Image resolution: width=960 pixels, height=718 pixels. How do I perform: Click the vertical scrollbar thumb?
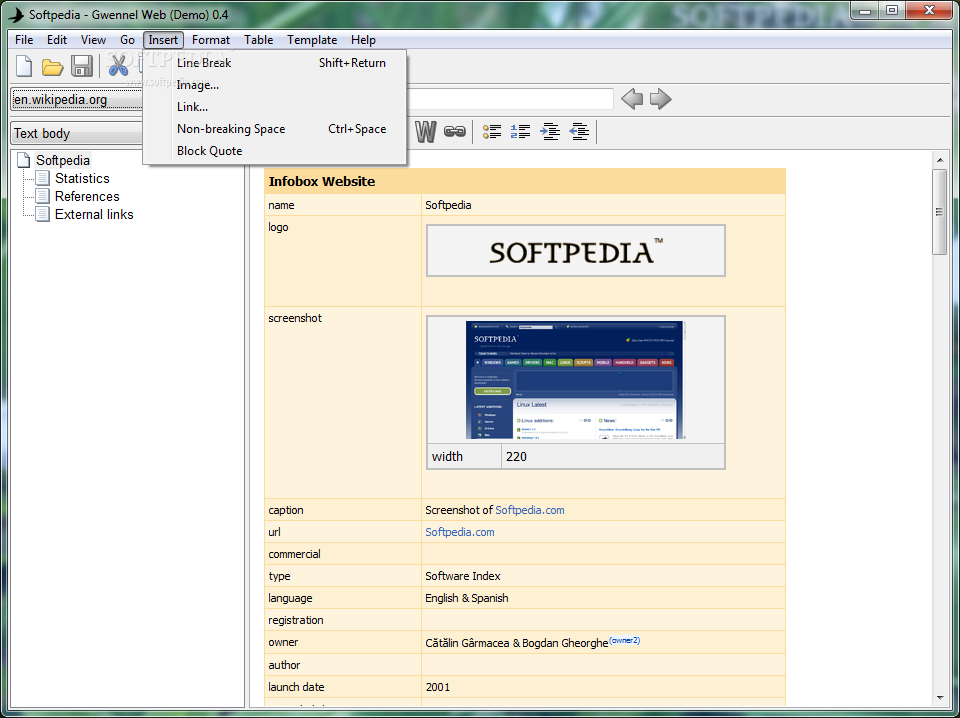tap(939, 212)
